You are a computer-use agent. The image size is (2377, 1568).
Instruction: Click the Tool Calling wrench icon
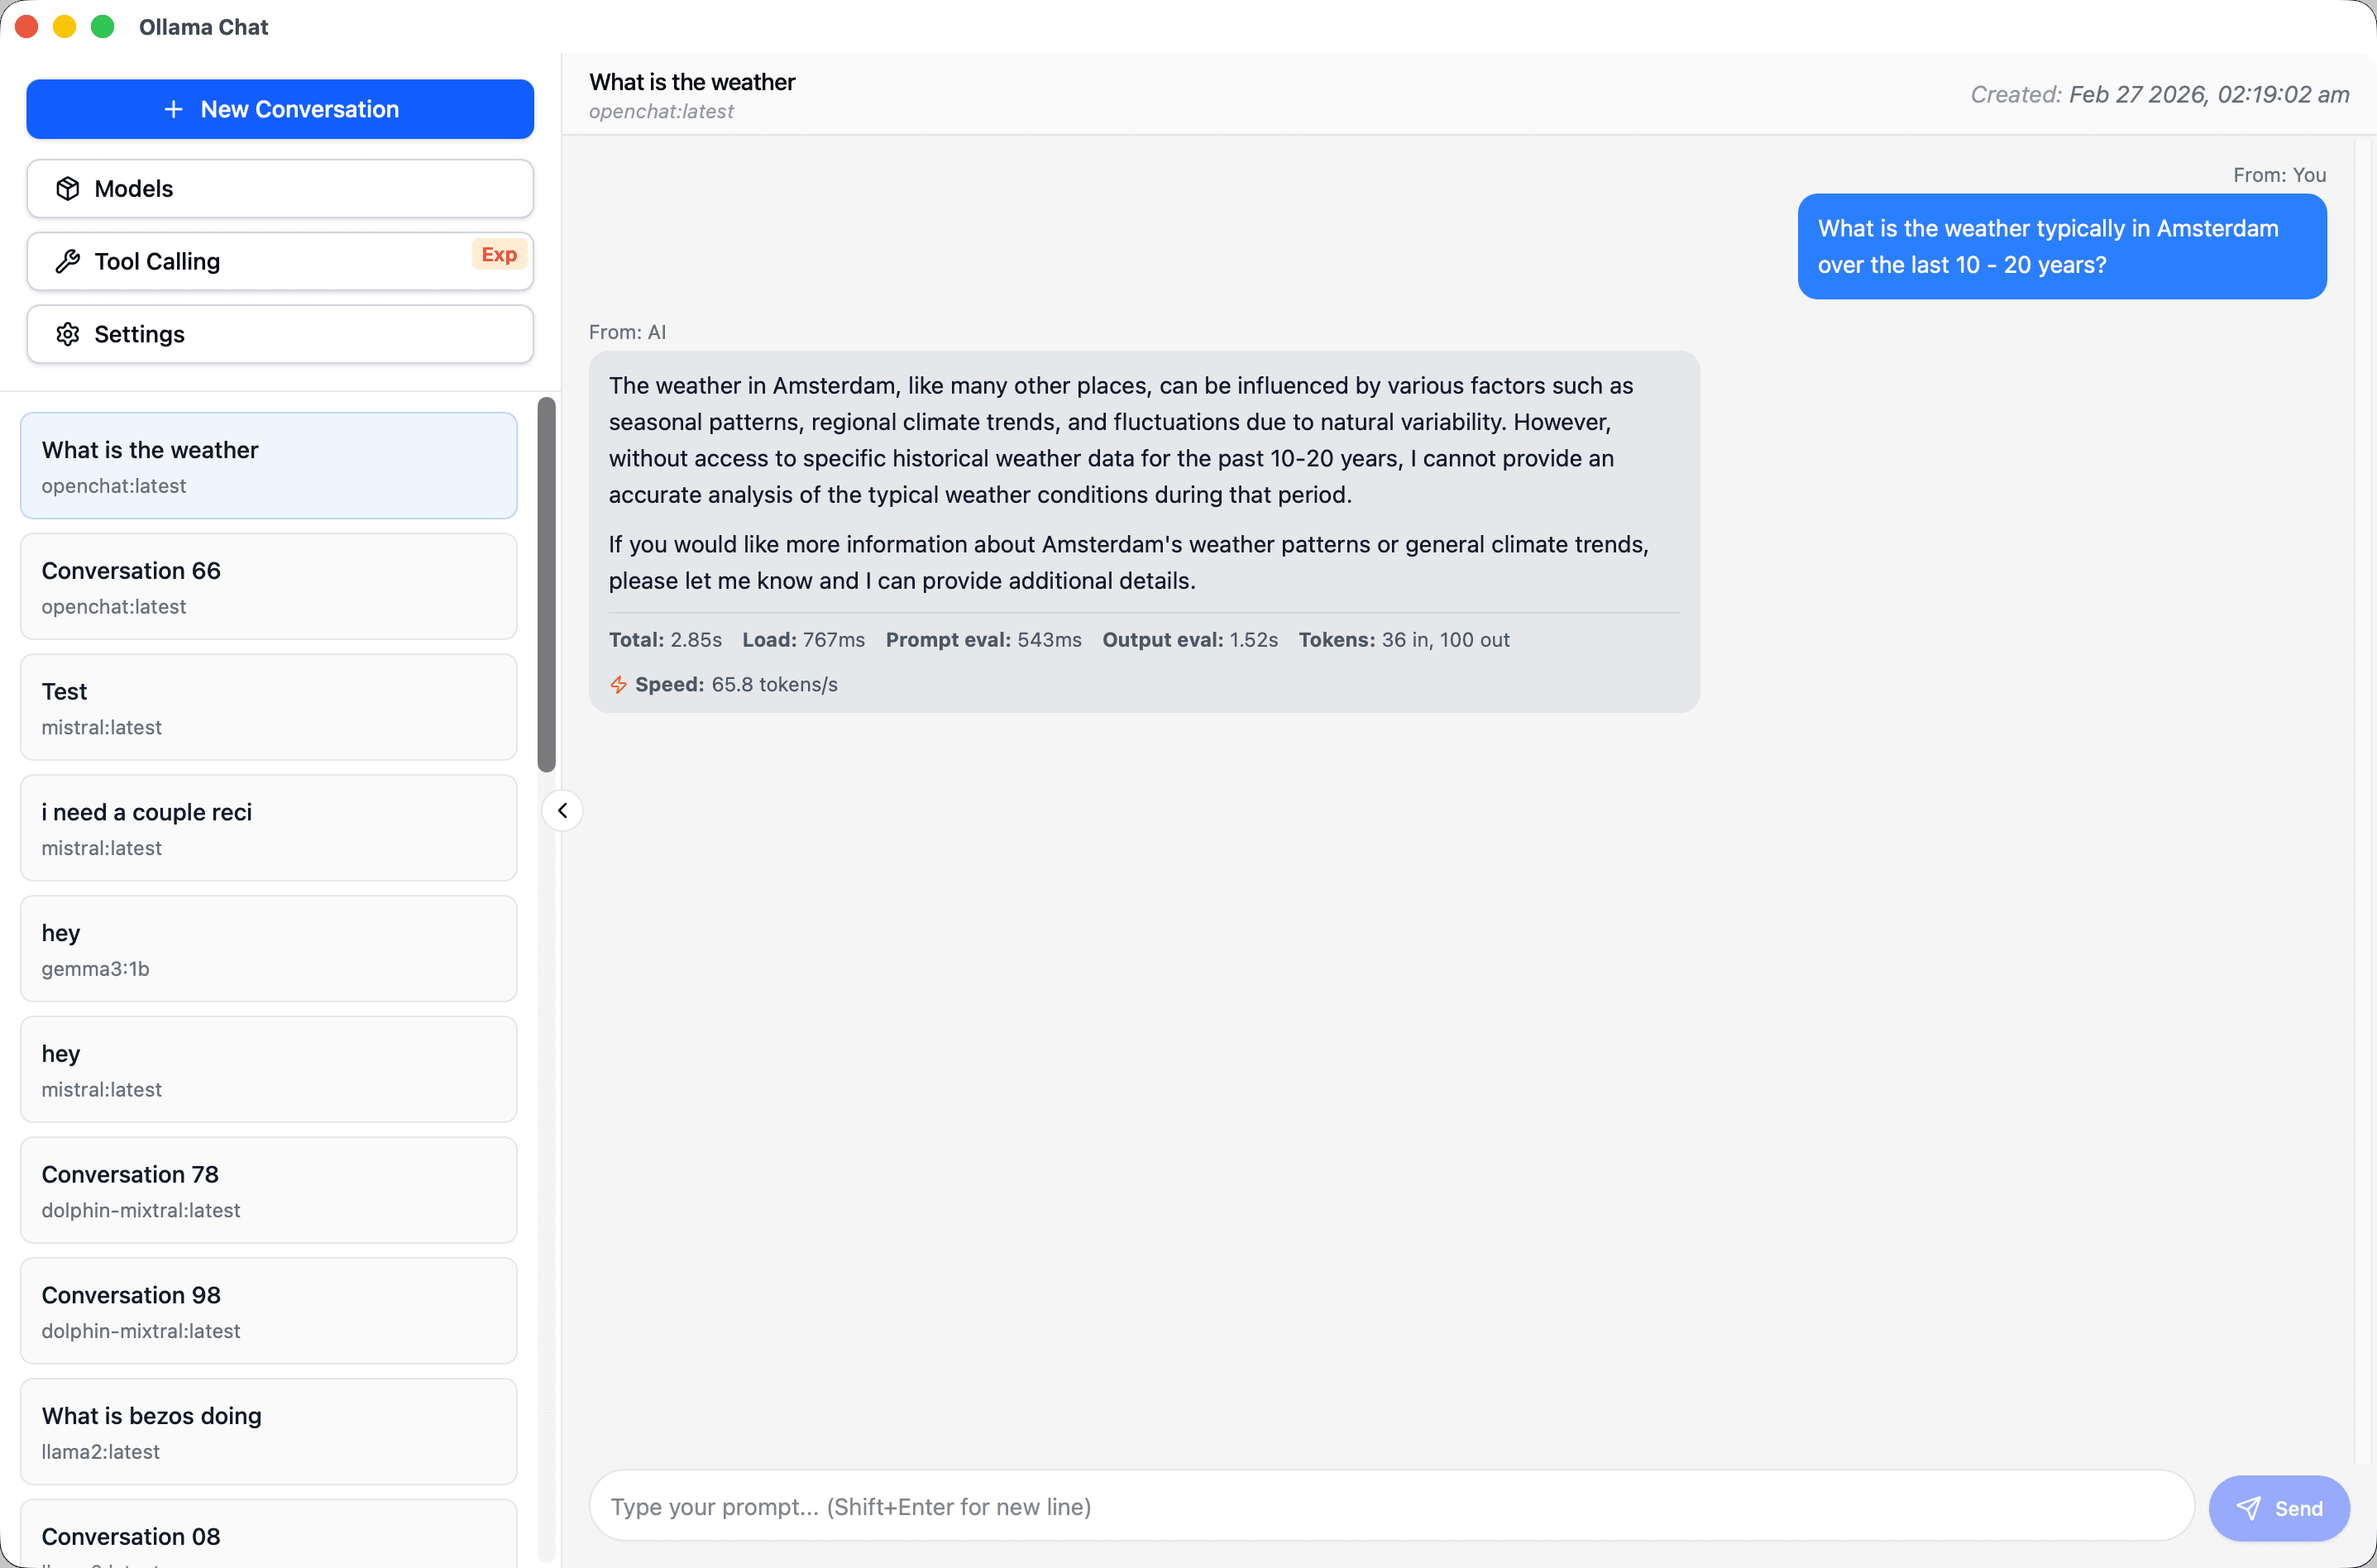pyautogui.click(x=67, y=261)
